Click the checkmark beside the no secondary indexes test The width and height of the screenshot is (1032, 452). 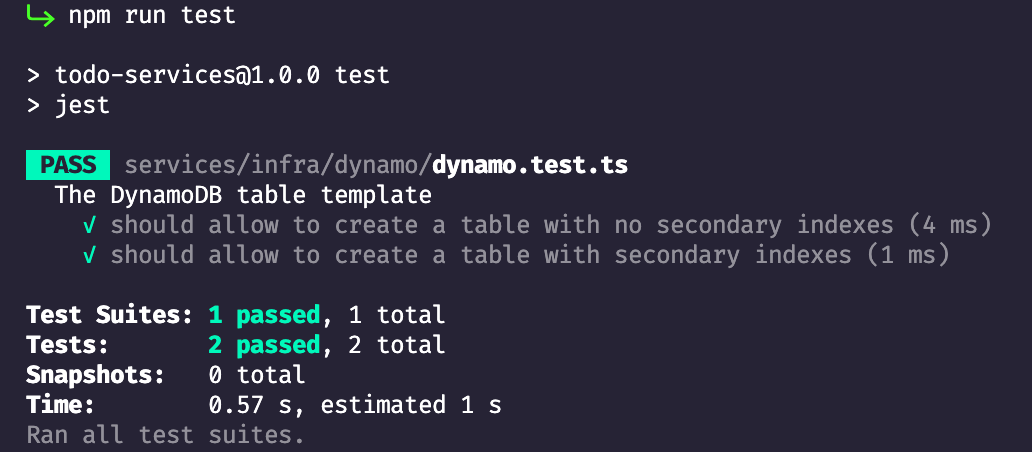click(90, 225)
